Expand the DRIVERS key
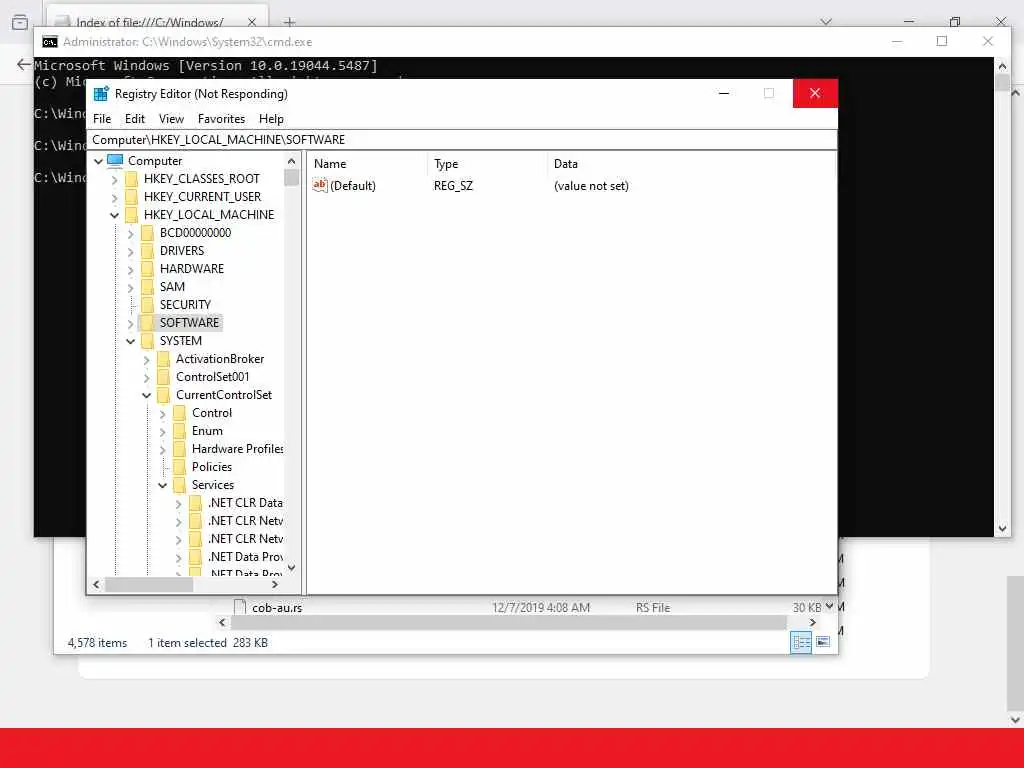 point(131,251)
